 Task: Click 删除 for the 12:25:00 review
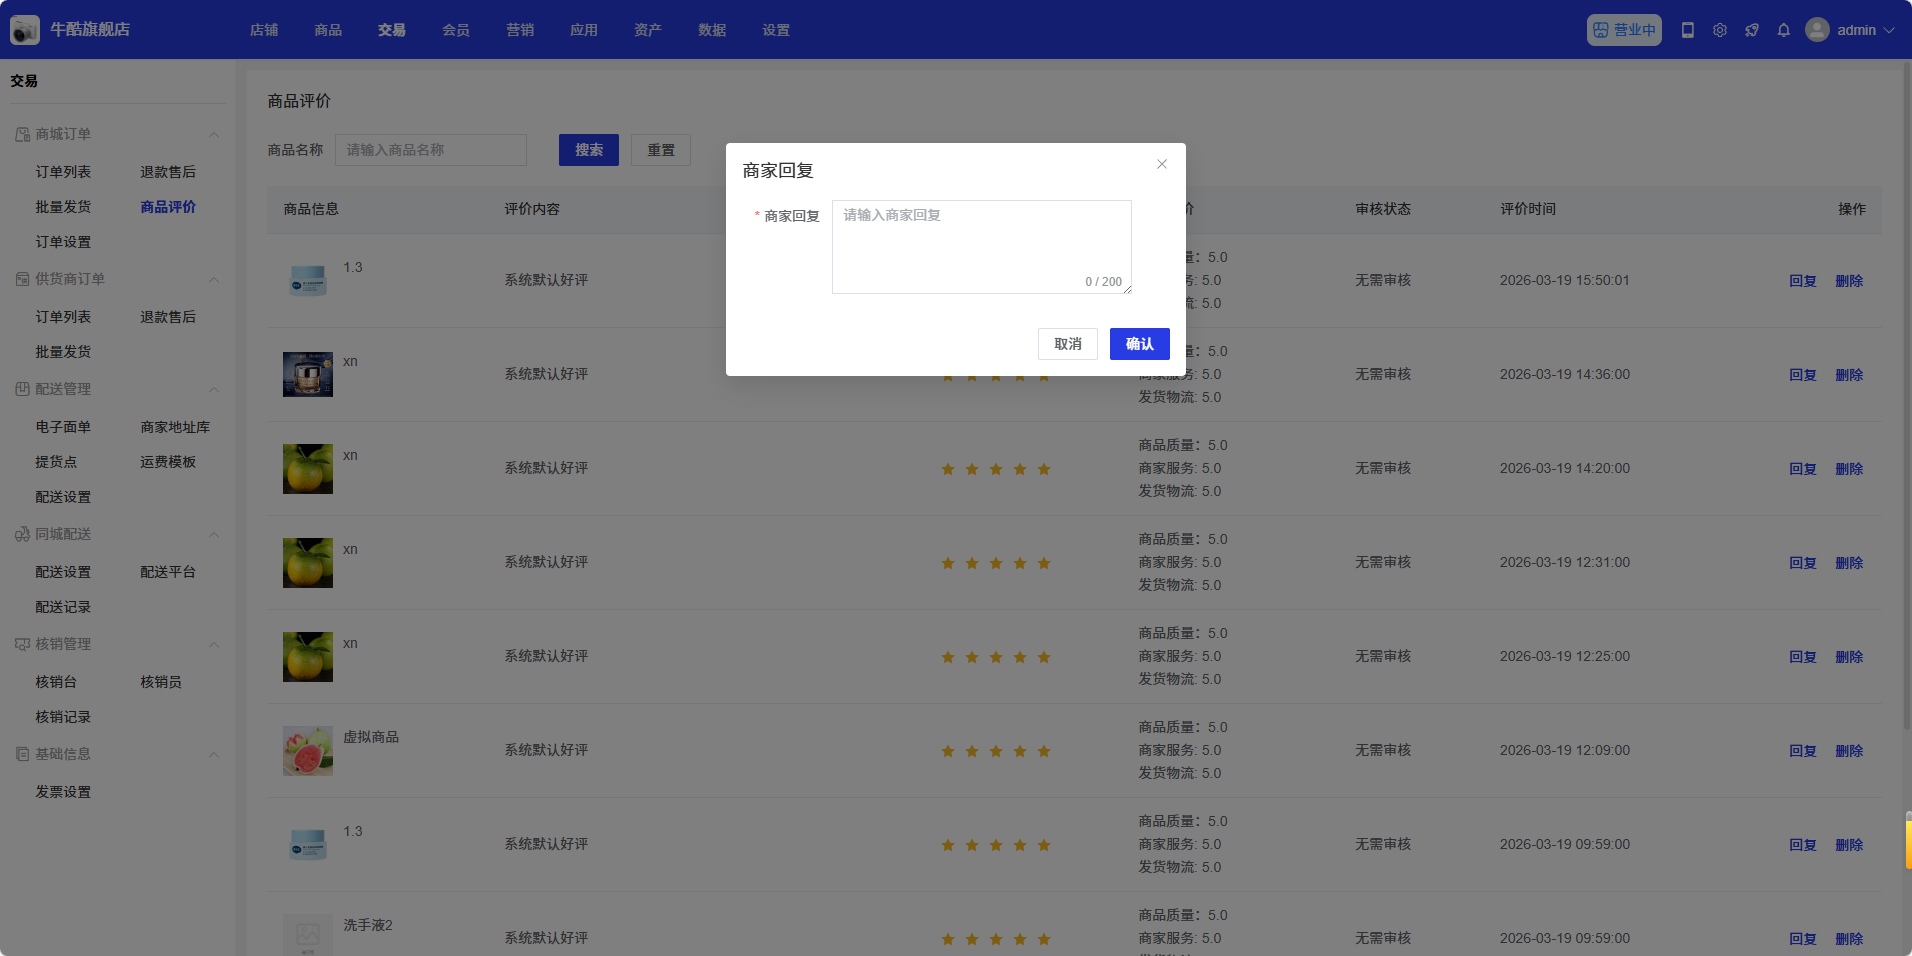(1849, 657)
